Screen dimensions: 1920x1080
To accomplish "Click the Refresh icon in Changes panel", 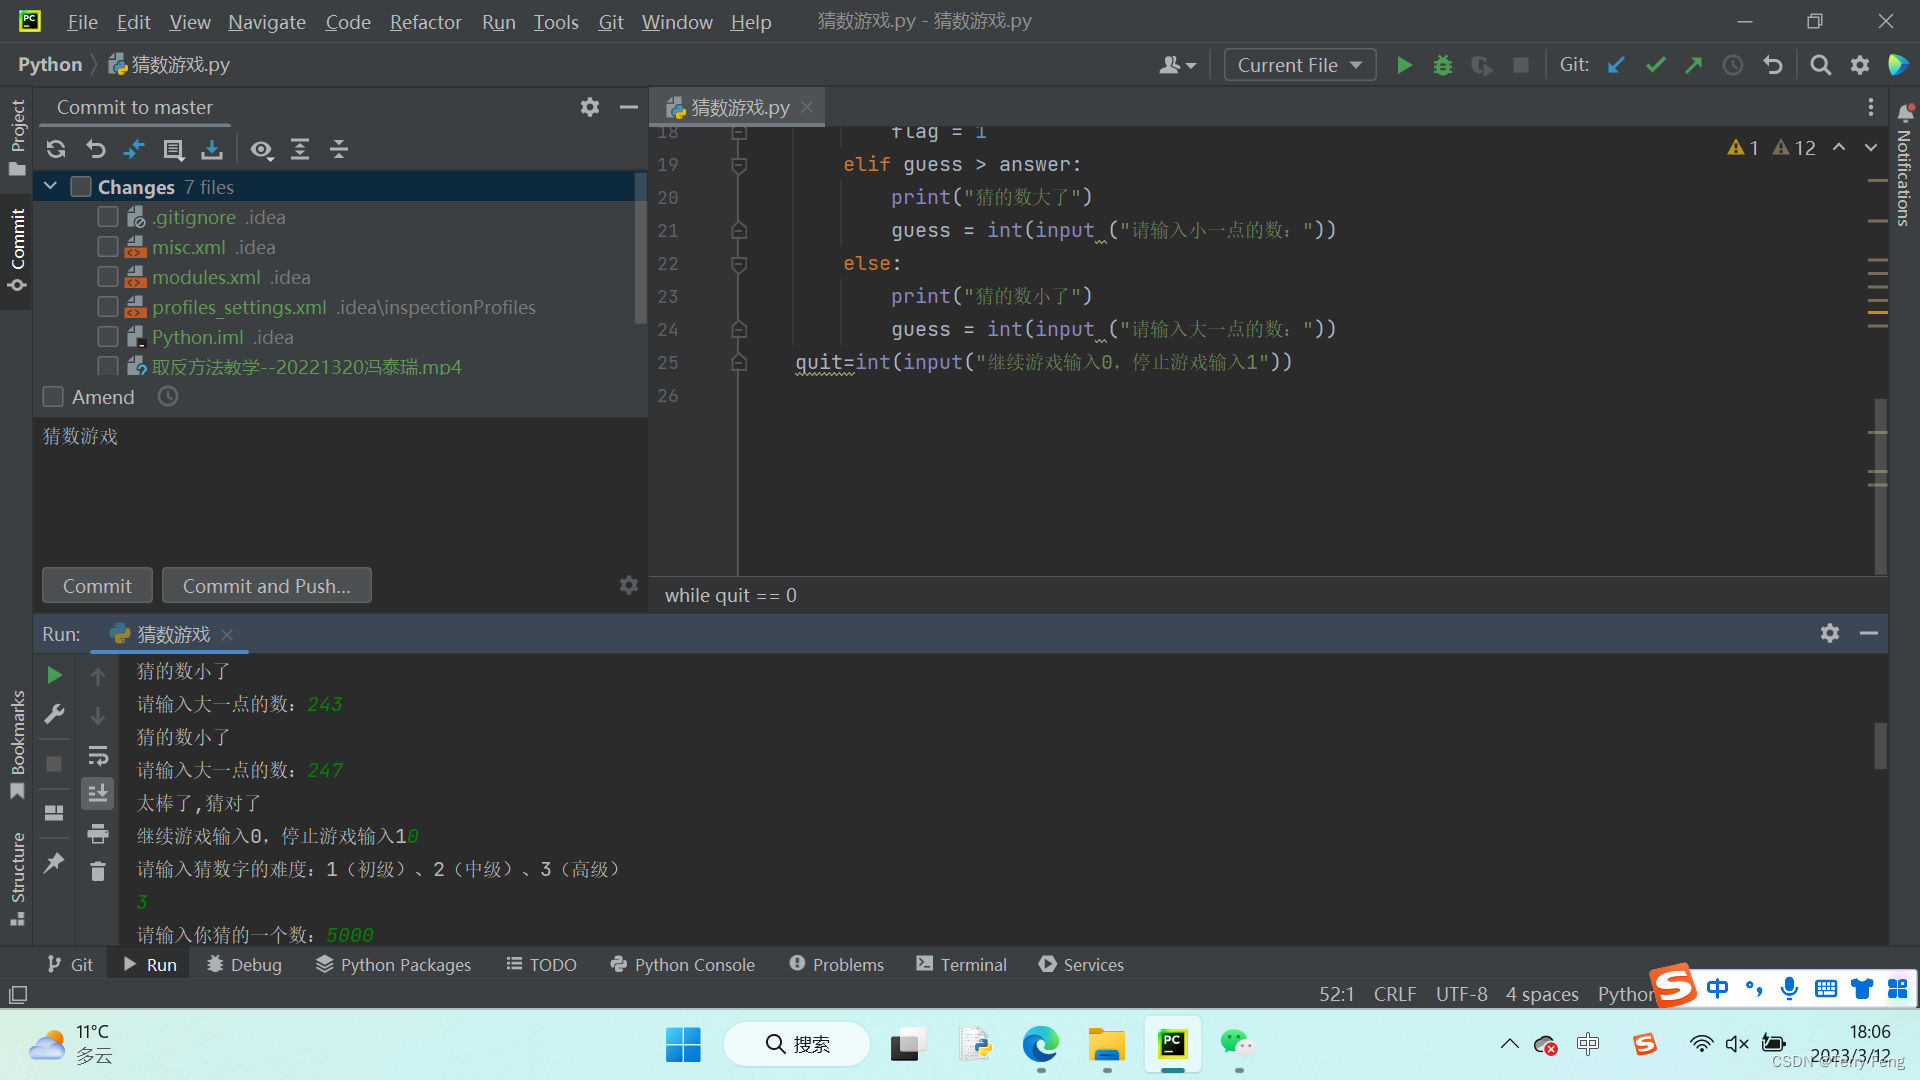I will click(55, 148).
